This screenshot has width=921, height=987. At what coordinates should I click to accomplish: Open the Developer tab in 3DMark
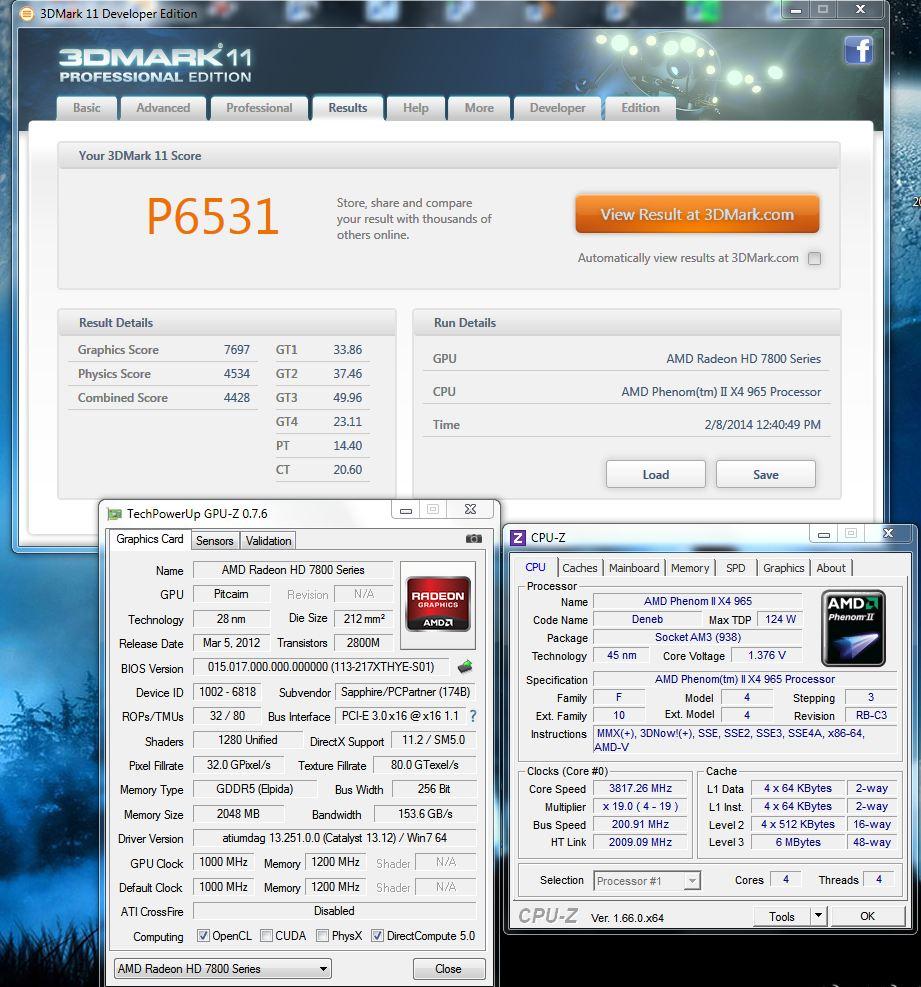point(558,108)
